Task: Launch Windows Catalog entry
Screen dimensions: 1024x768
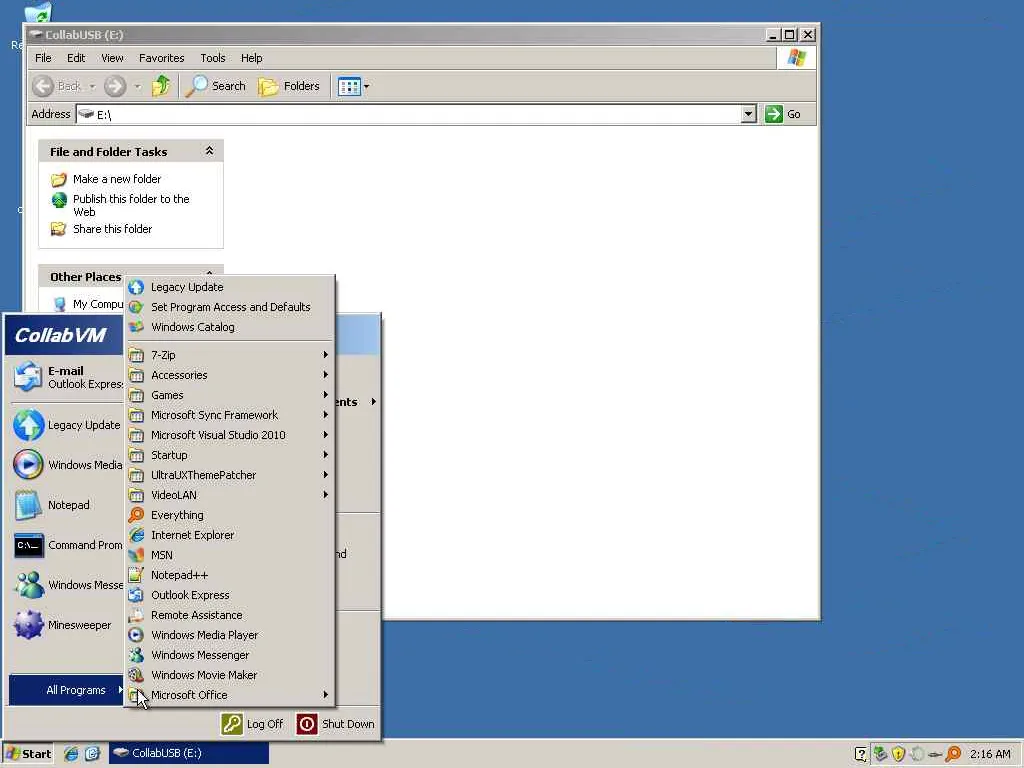Action: click(x=229, y=327)
